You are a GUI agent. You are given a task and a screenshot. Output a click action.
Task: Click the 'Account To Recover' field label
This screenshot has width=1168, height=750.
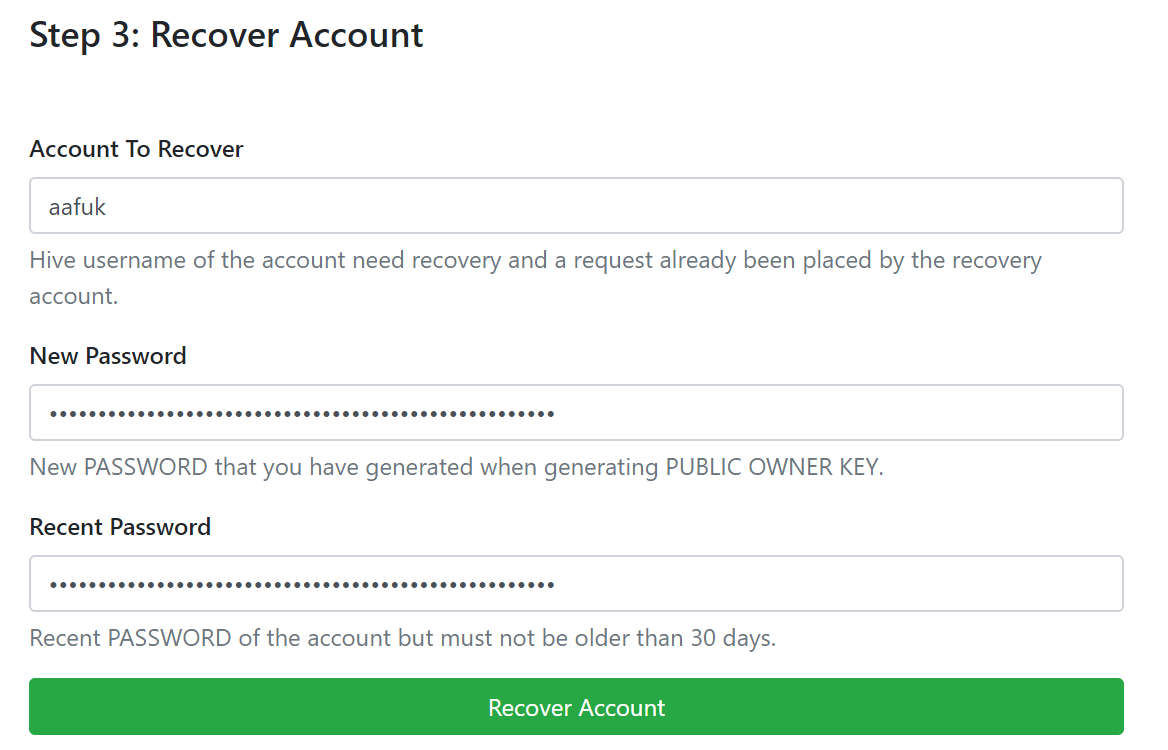(x=136, y=149)
